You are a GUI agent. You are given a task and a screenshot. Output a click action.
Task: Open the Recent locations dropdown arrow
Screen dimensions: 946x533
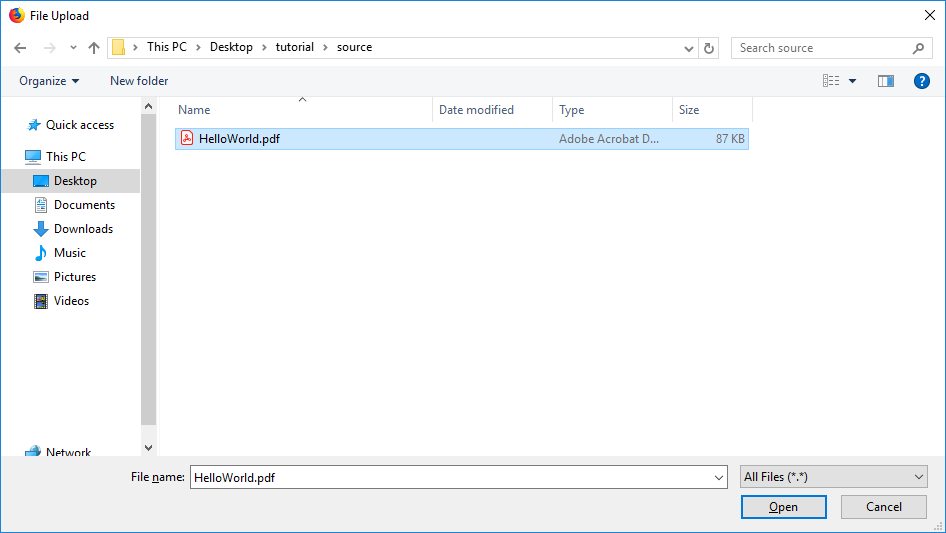click(x=73, y=48)
